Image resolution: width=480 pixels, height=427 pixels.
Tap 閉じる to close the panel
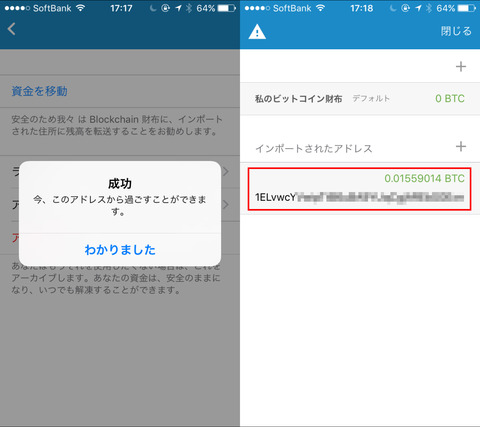coord(456,31)
